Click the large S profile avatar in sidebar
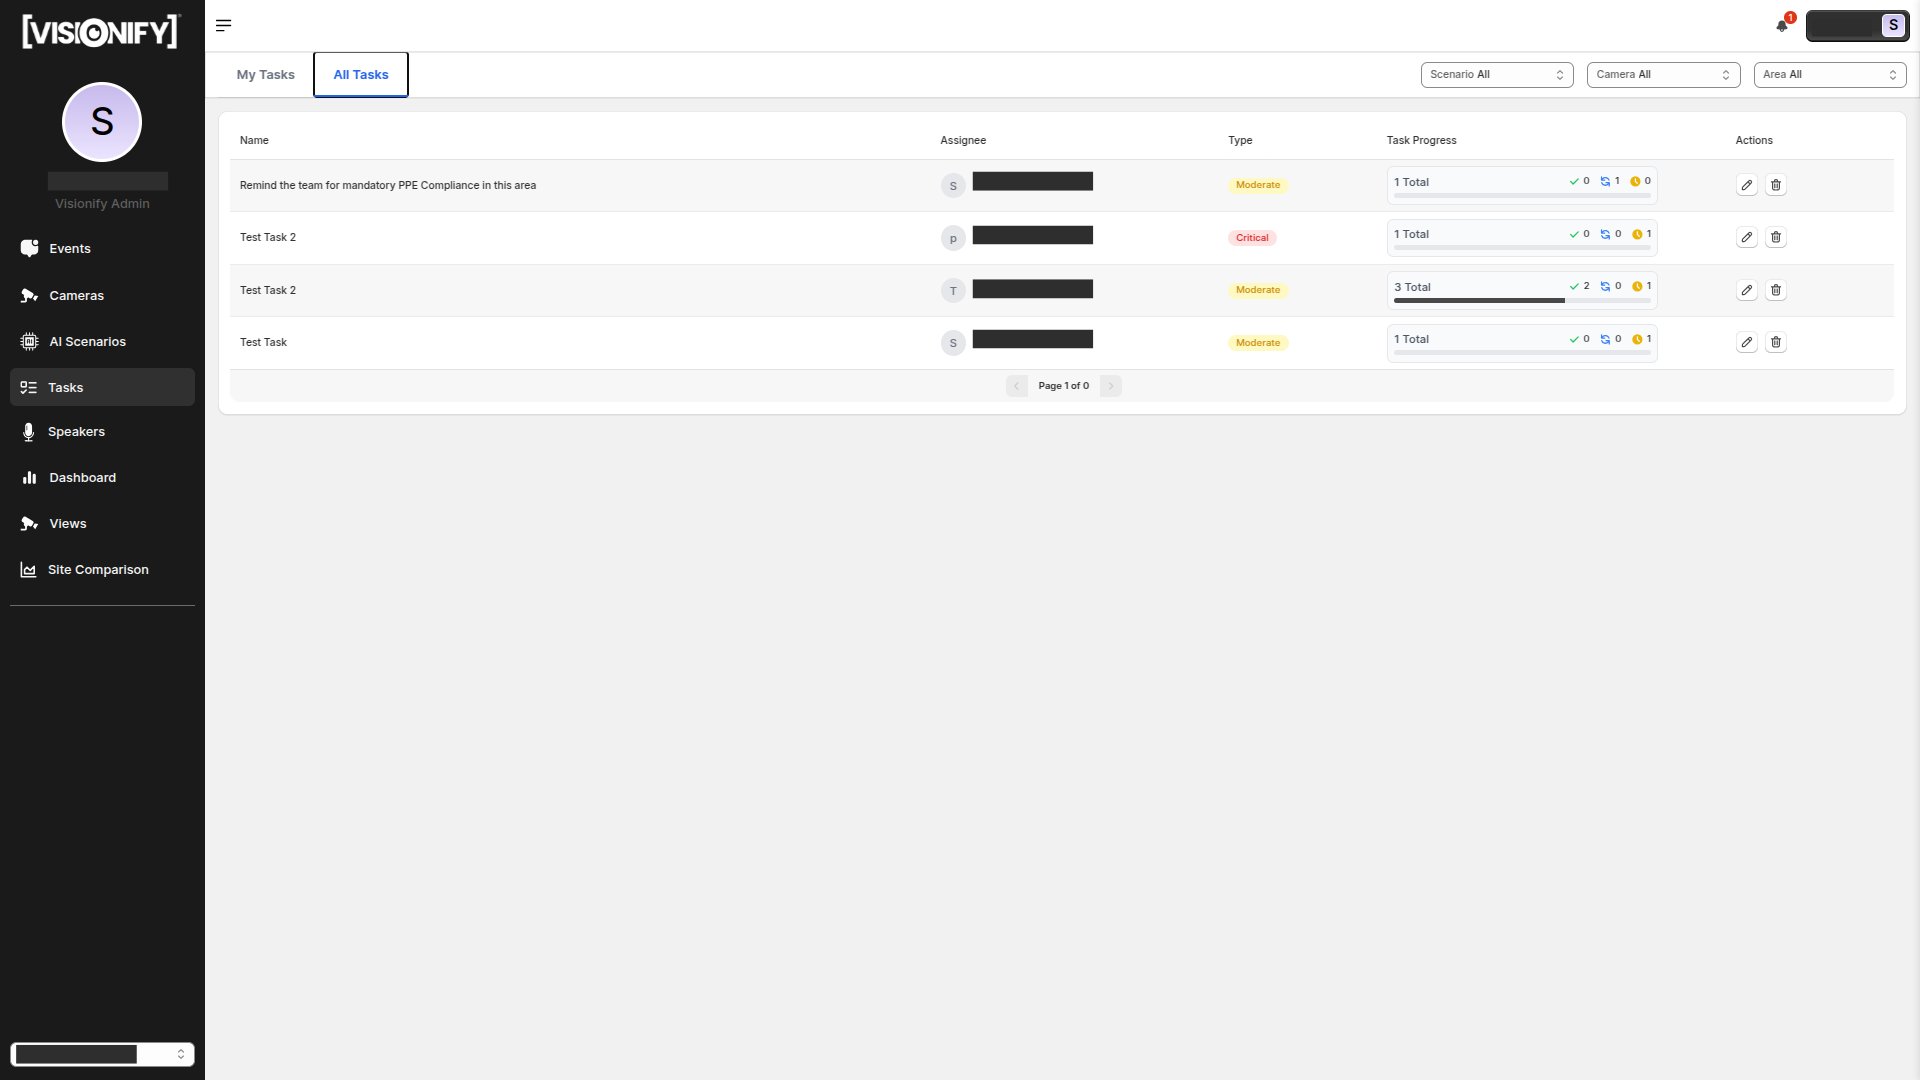The image size is (1920, 1080). pyautogui.click(x=102, y=122)
